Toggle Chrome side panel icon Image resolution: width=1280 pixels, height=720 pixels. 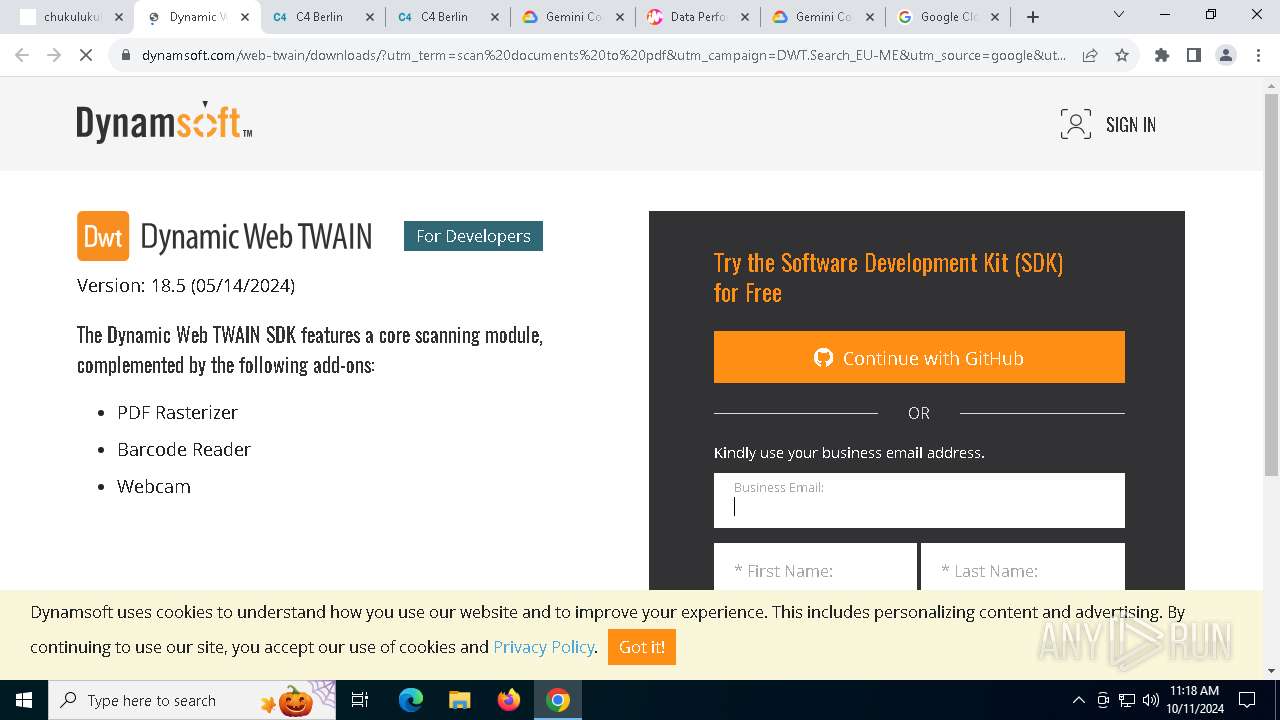[x=1194, y=55]
